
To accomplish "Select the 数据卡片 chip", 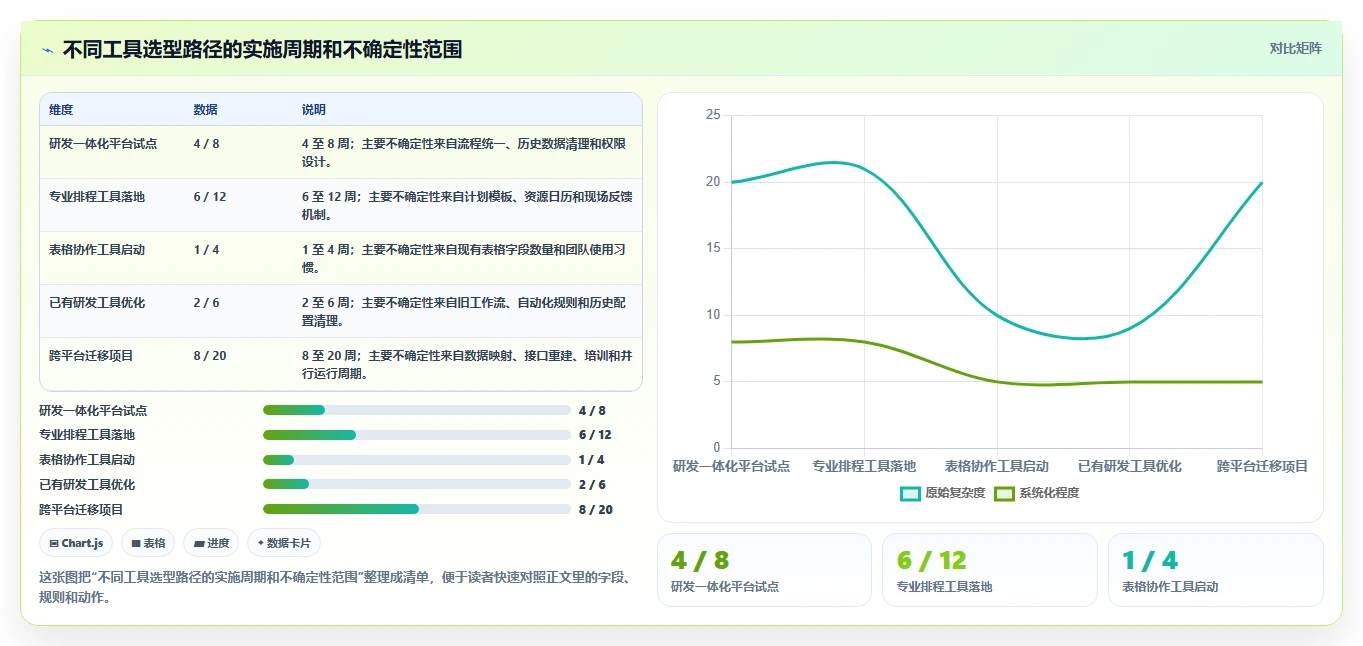I will tap(284, 543).
